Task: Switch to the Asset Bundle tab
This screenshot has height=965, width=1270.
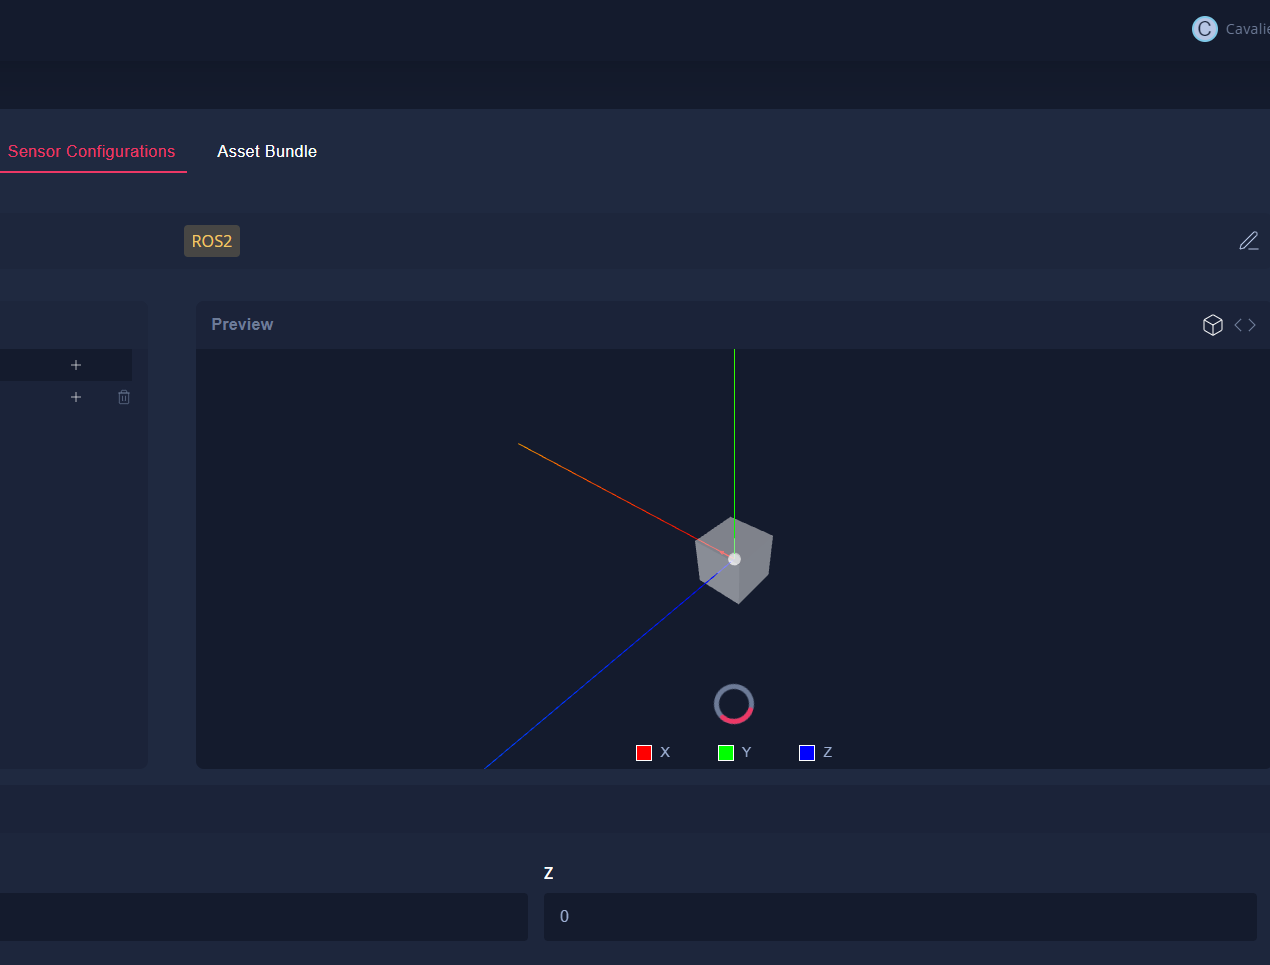Action: 267,151
